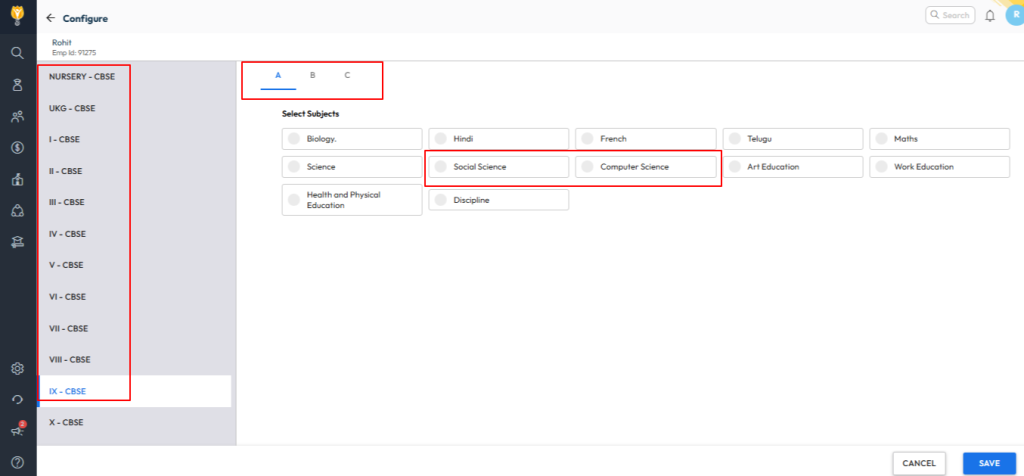
Task: Open the settings gear in sidebar
Action: coord(17,368)
